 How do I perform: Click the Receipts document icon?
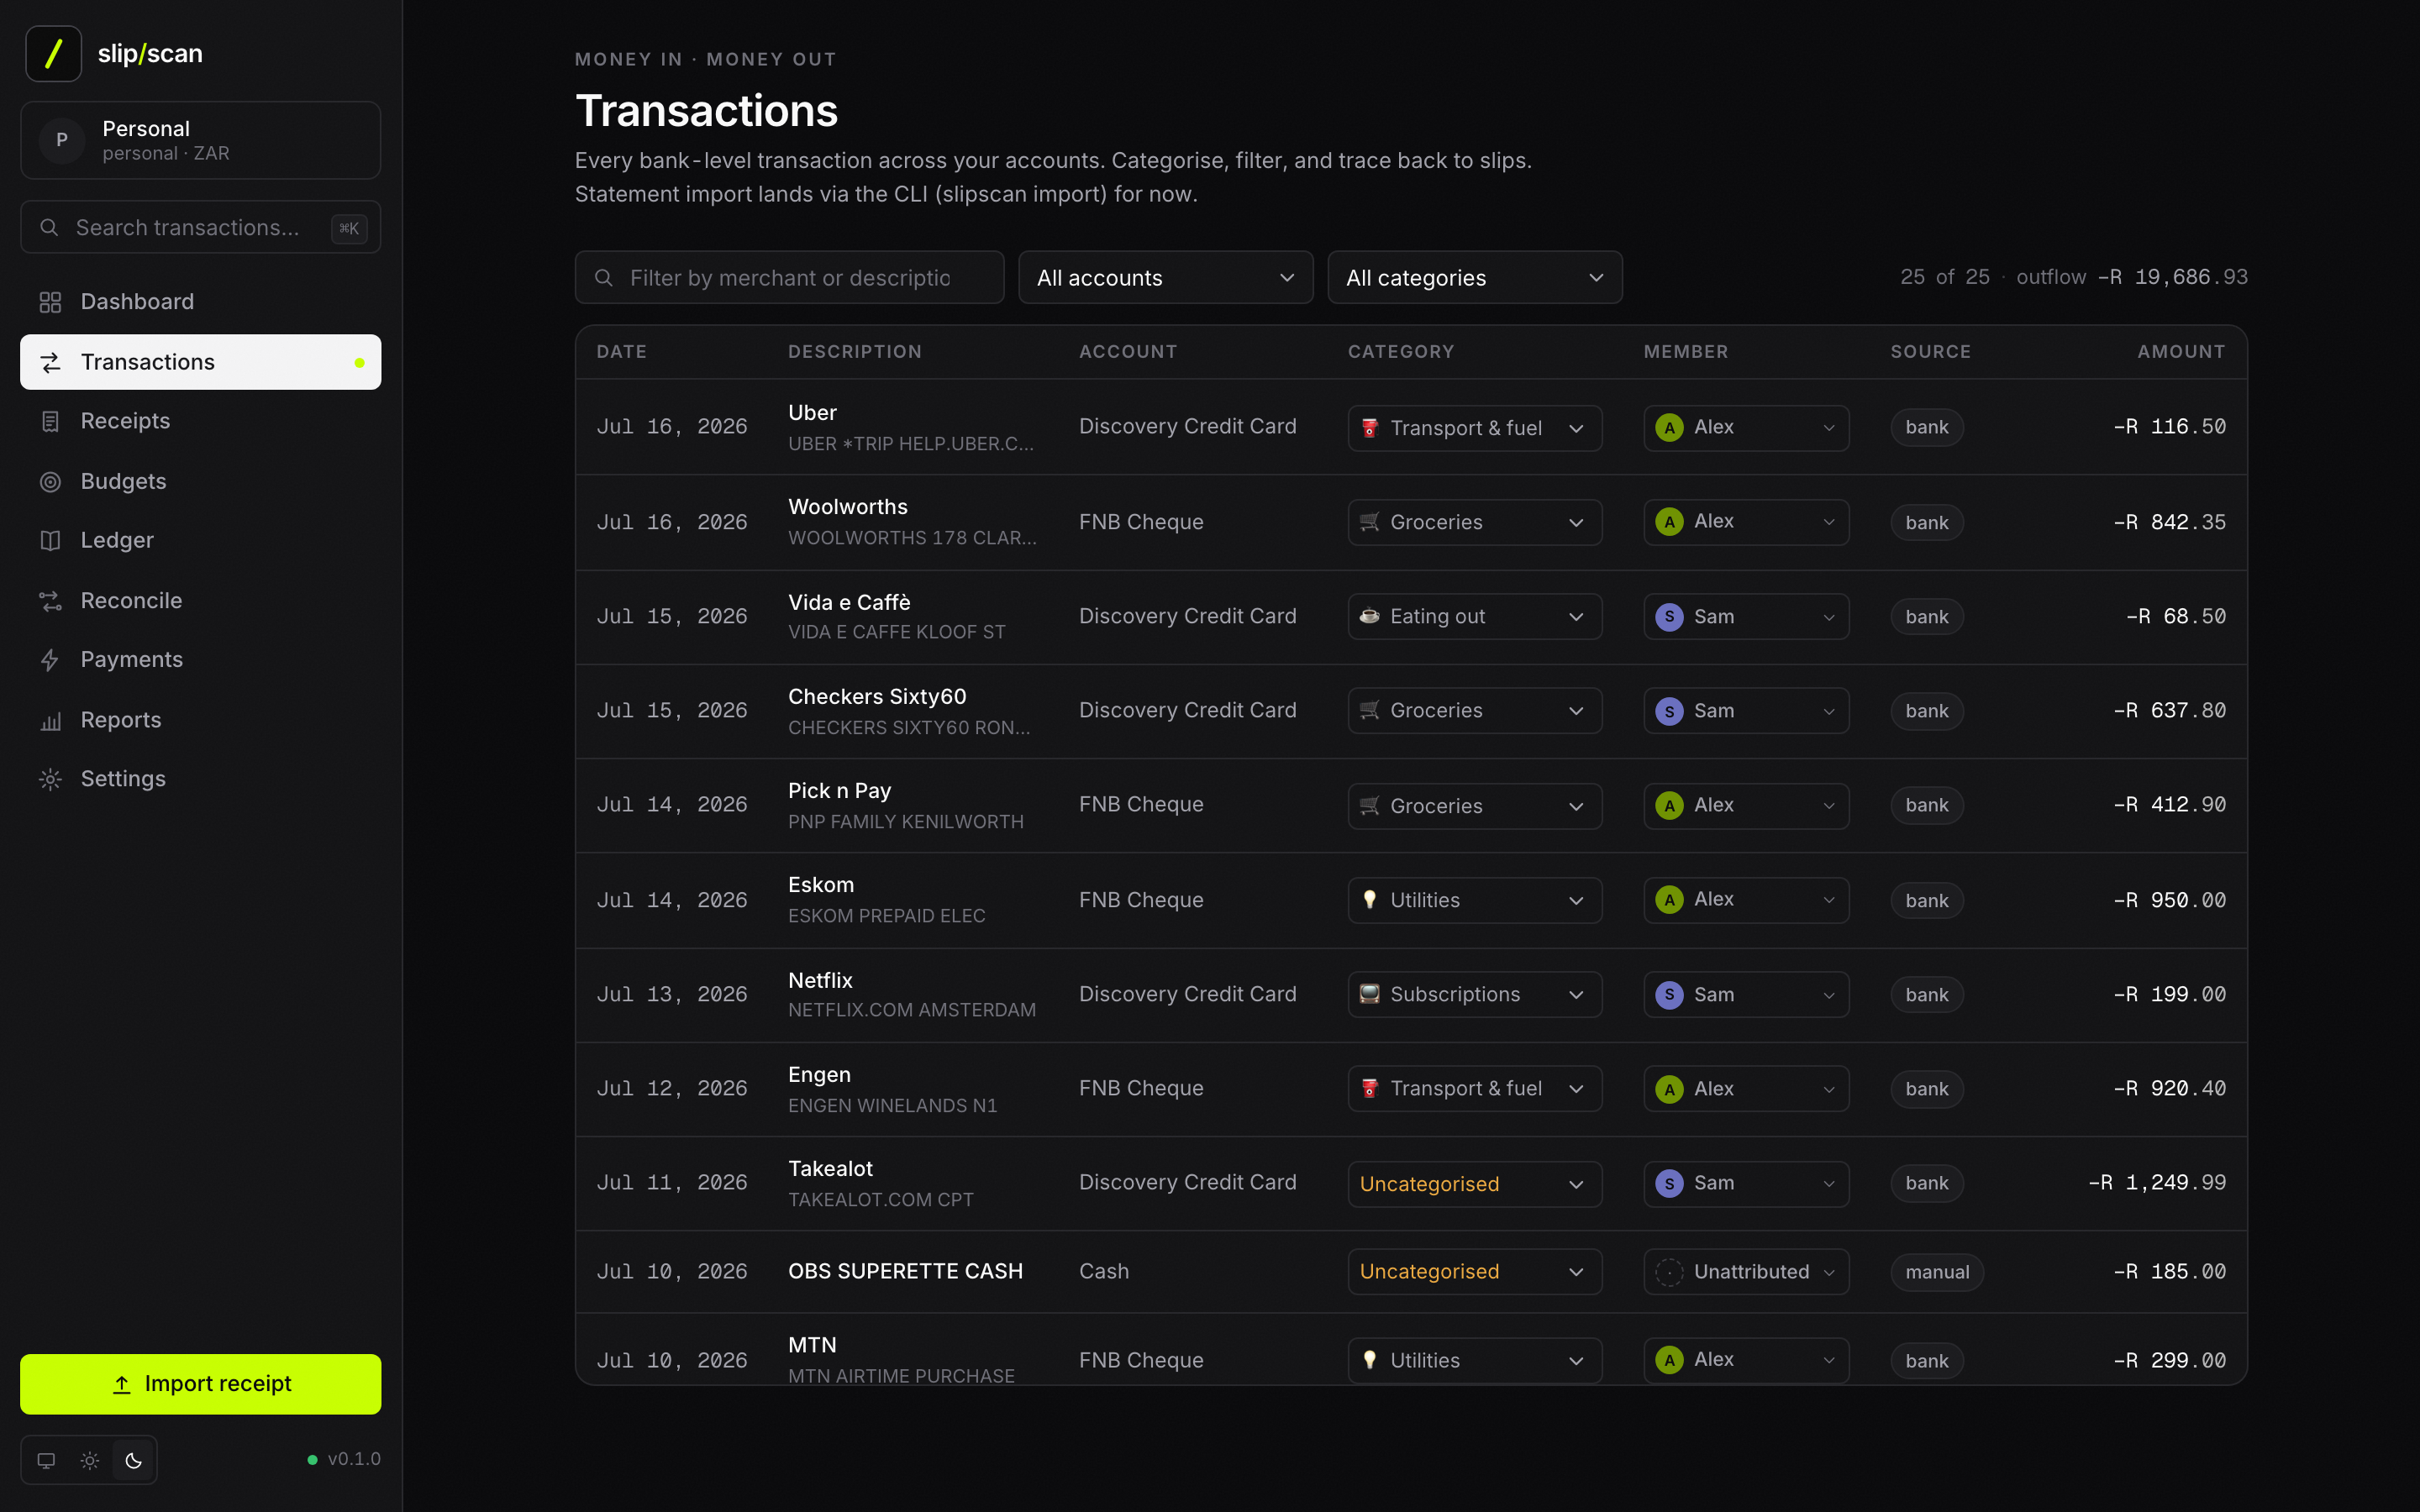click(x=50, y=421)
